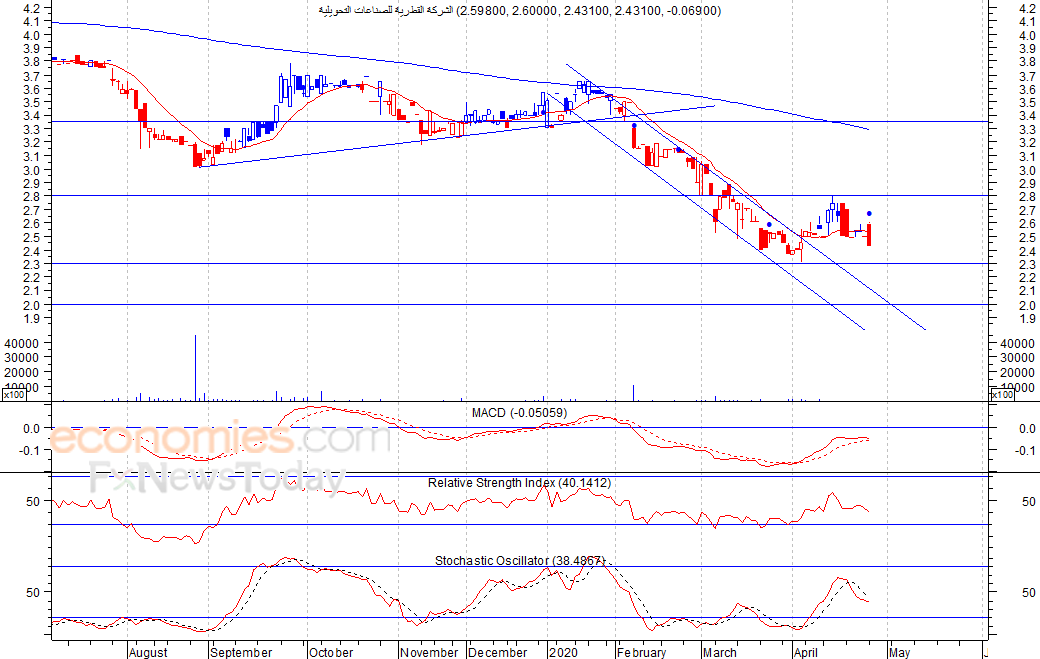1040x659 pixels.
Task: Click the right x100 volume scale box
Action: 1002,395
